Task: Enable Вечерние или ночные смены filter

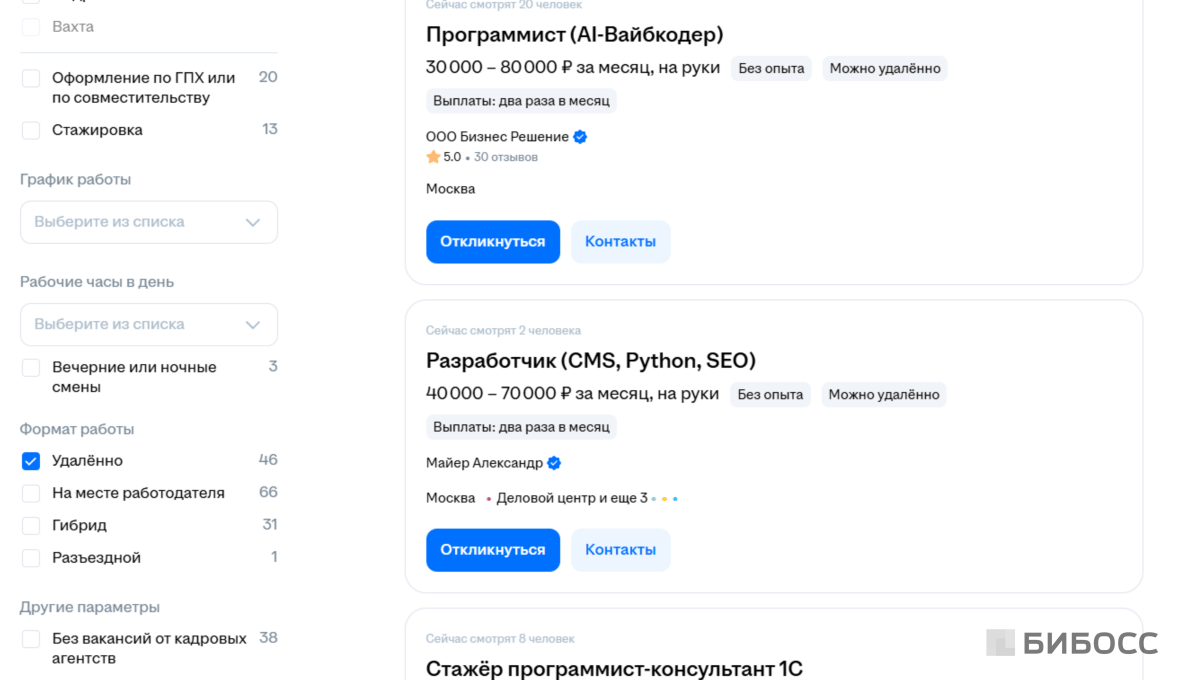Action: (x=31, y=368)
